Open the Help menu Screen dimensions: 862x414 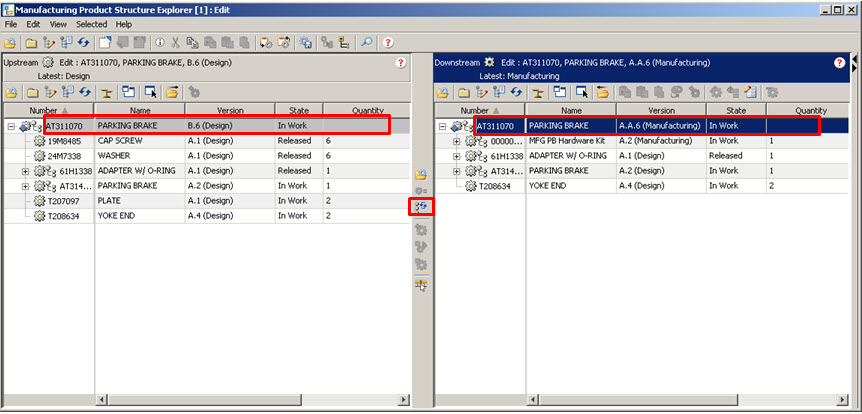[124, 24]
